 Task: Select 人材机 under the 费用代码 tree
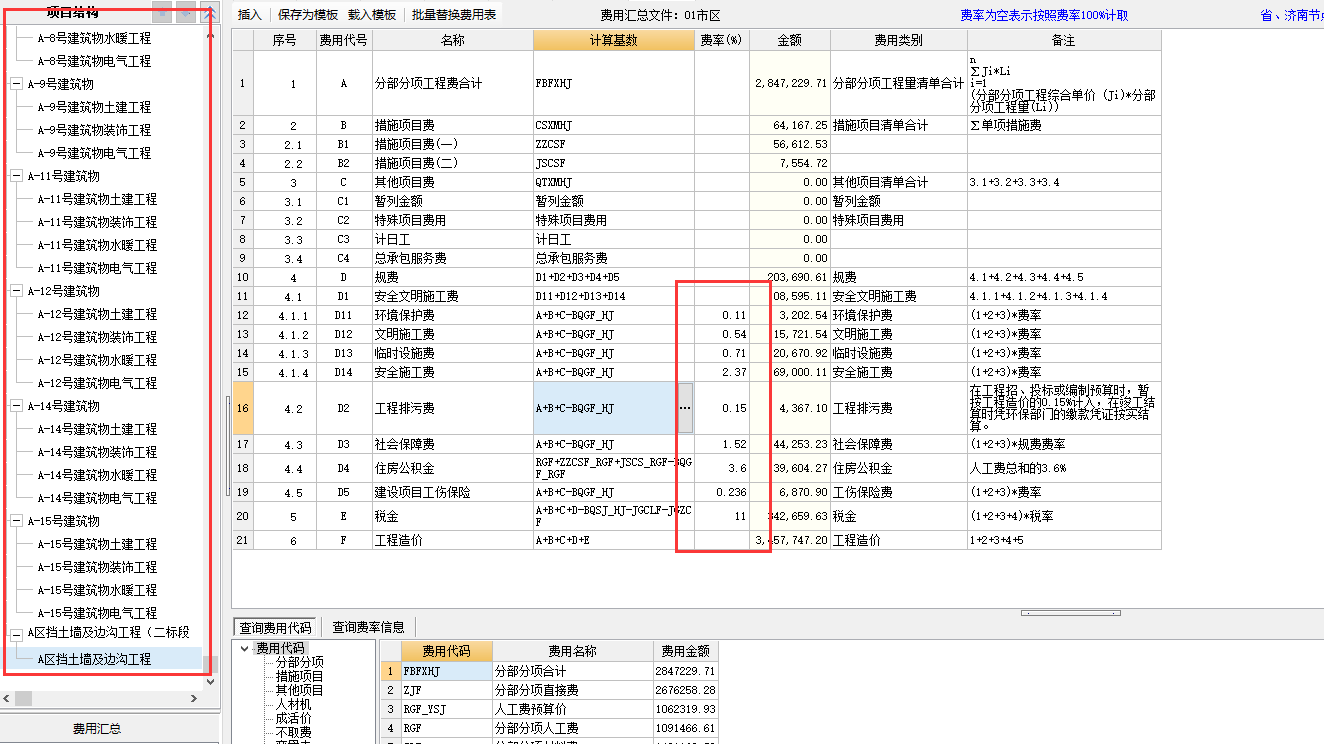click(293, 704)
